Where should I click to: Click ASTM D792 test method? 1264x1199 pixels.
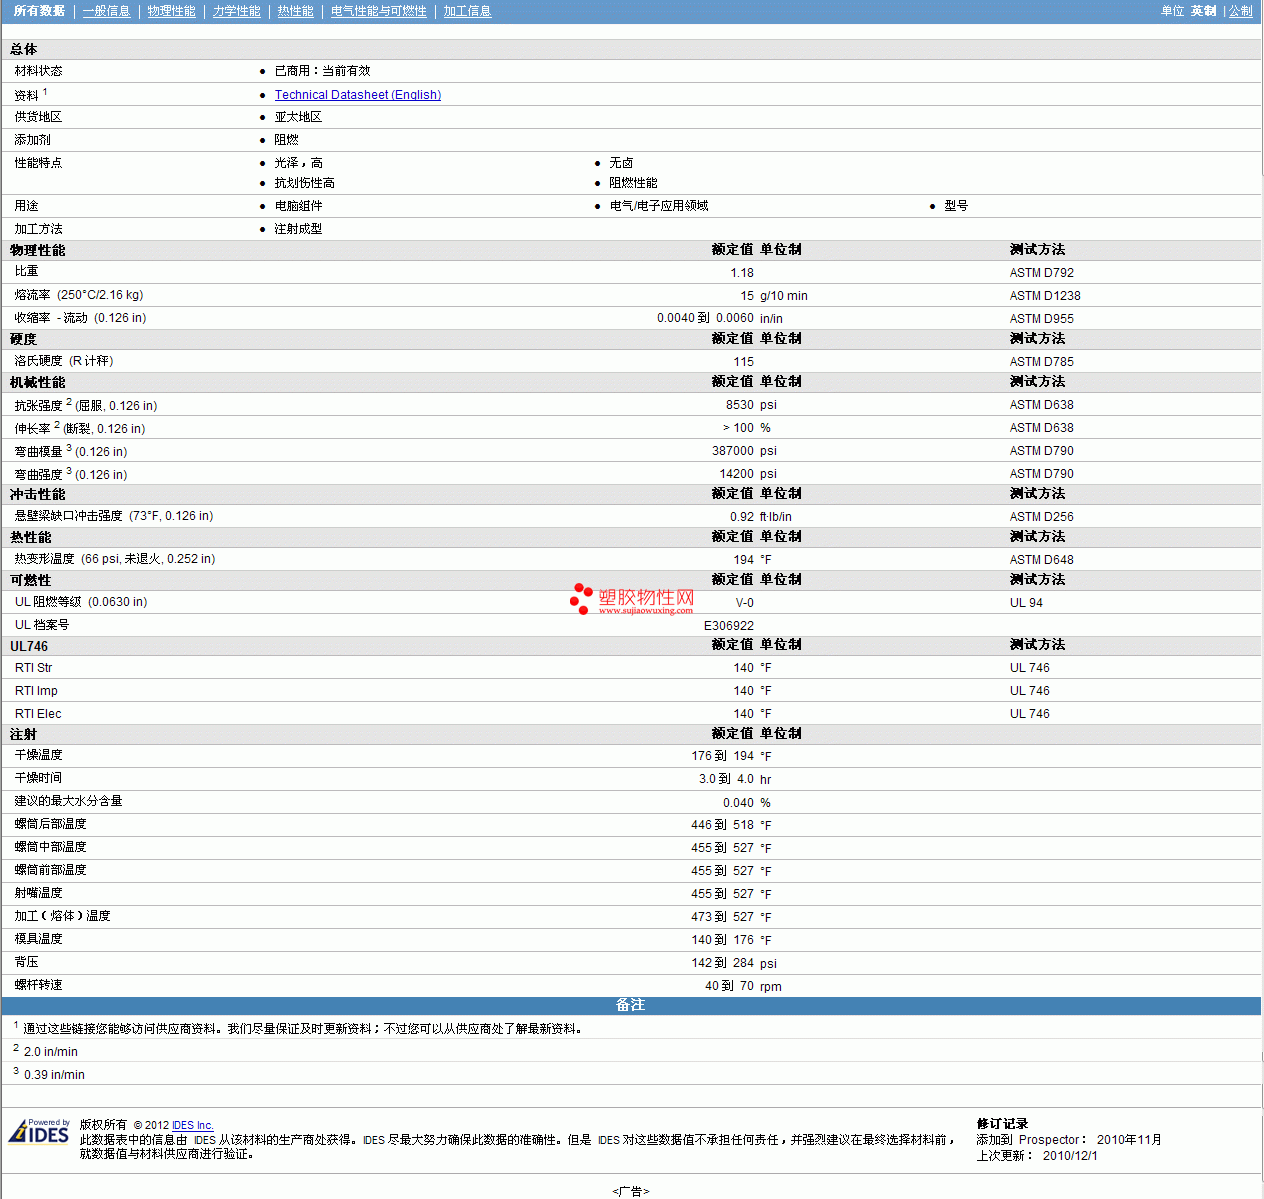[1042, 273]
